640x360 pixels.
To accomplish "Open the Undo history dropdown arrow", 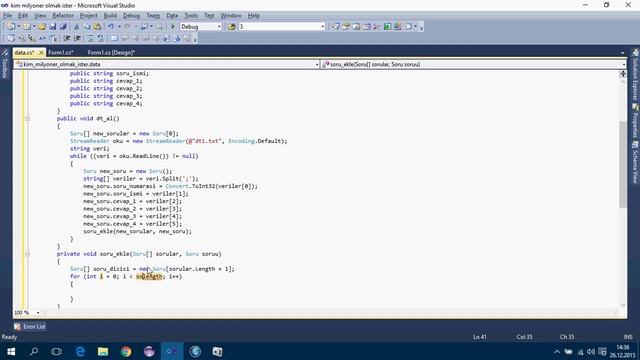I will point(119,27).
